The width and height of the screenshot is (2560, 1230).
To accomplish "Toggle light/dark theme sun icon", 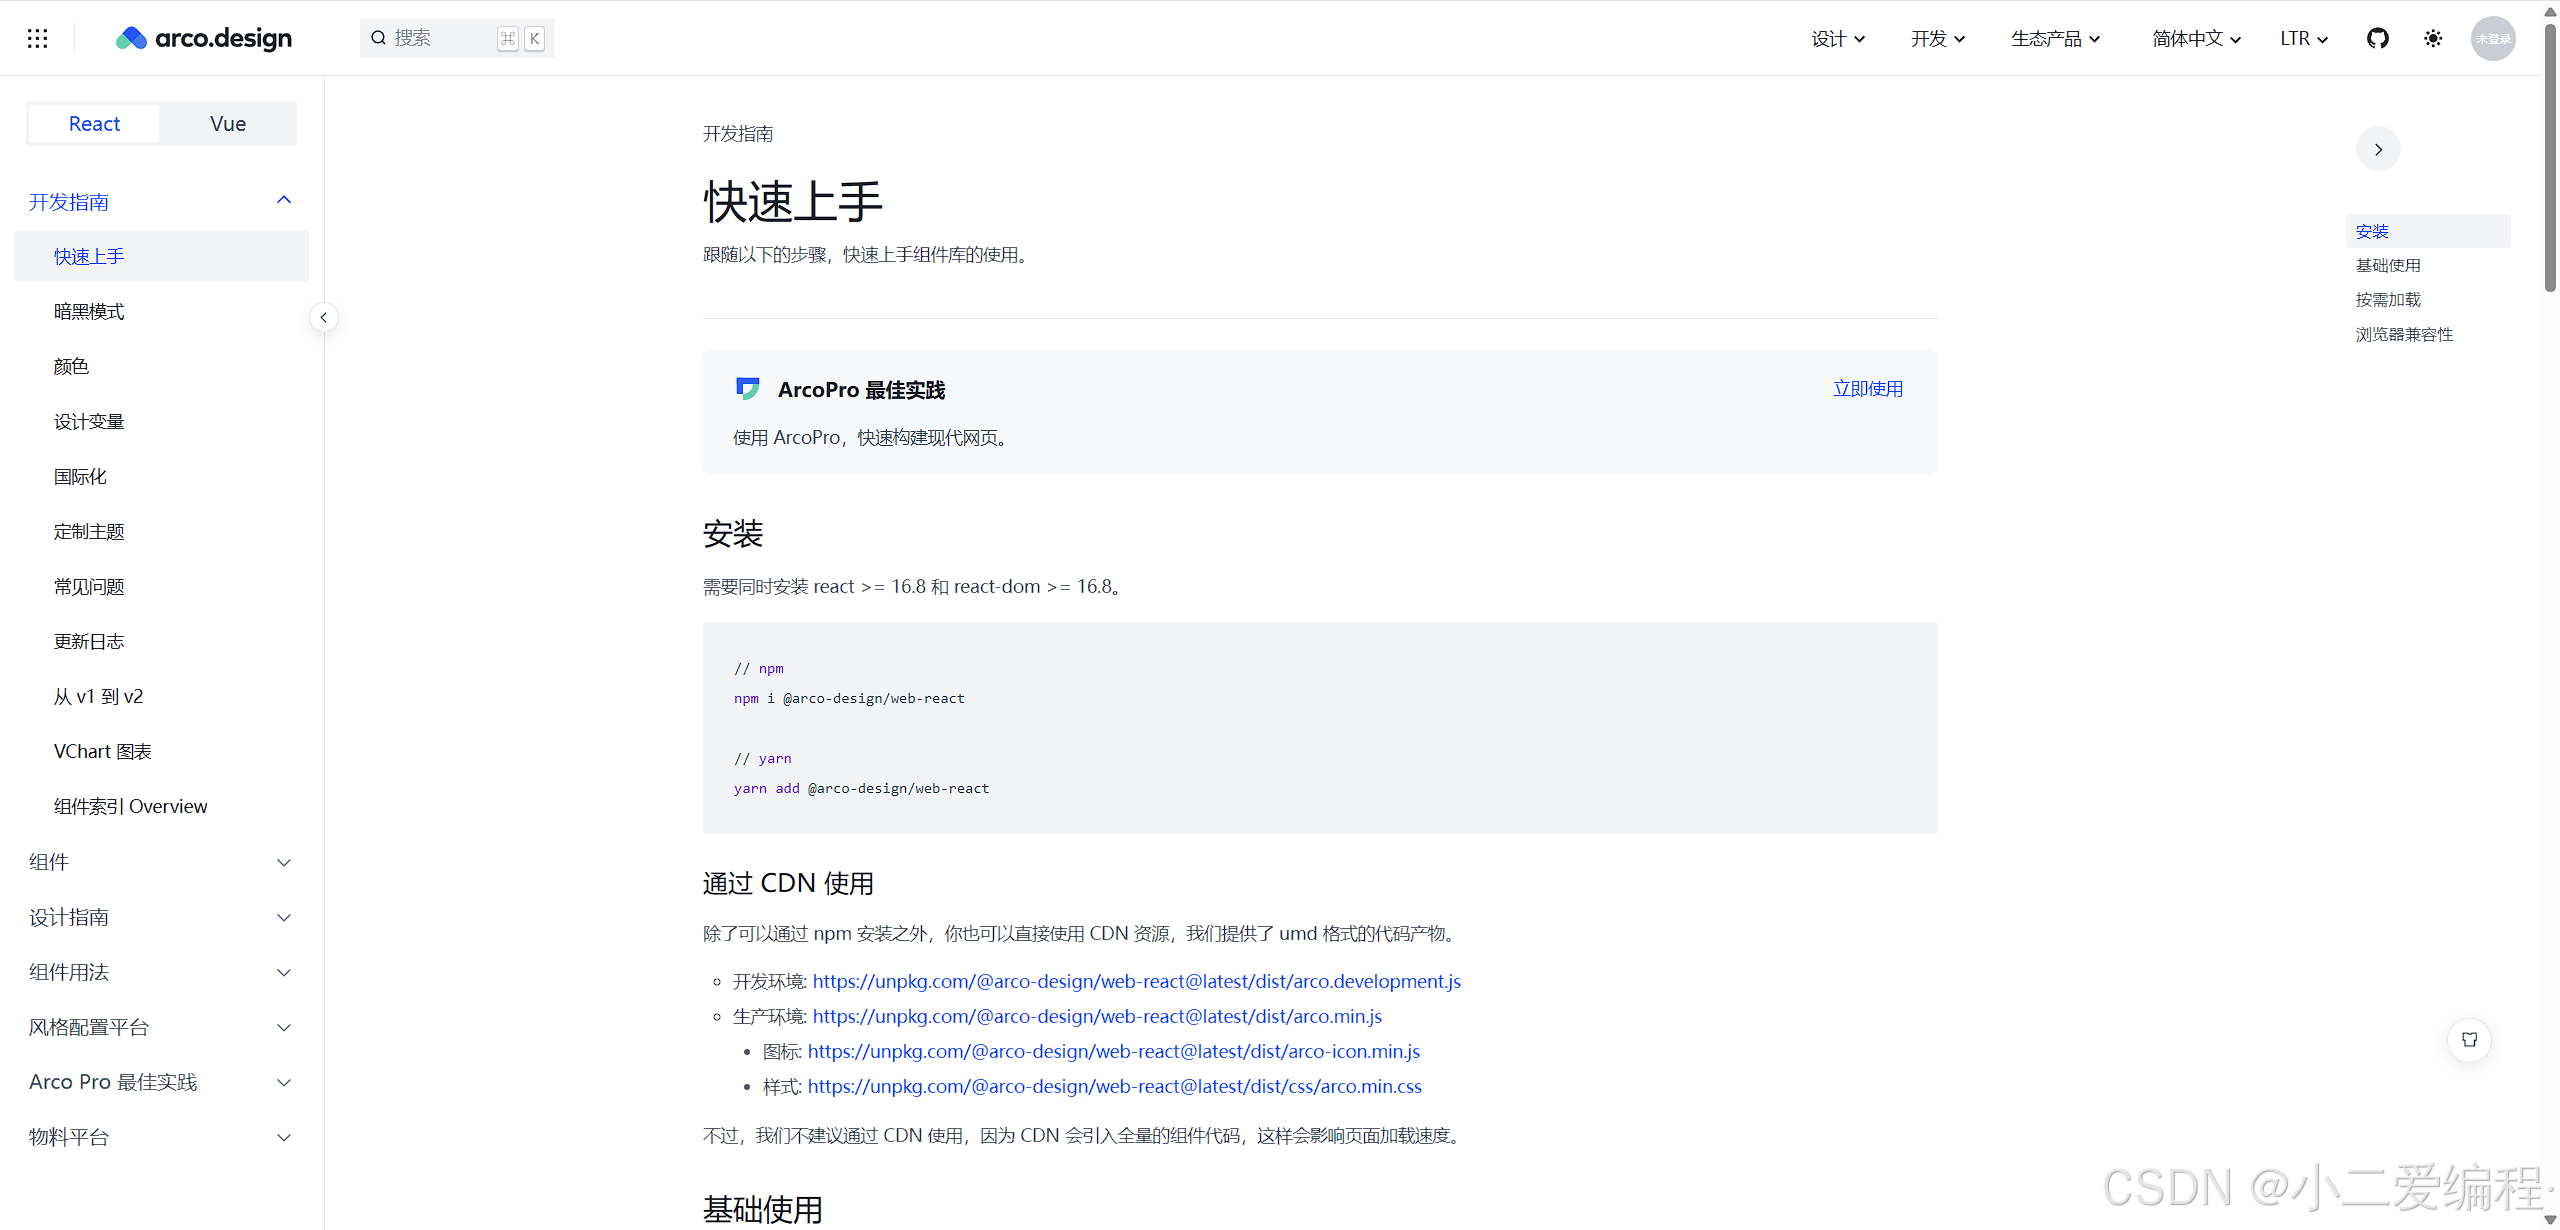I will click(x=2433, y=38).
